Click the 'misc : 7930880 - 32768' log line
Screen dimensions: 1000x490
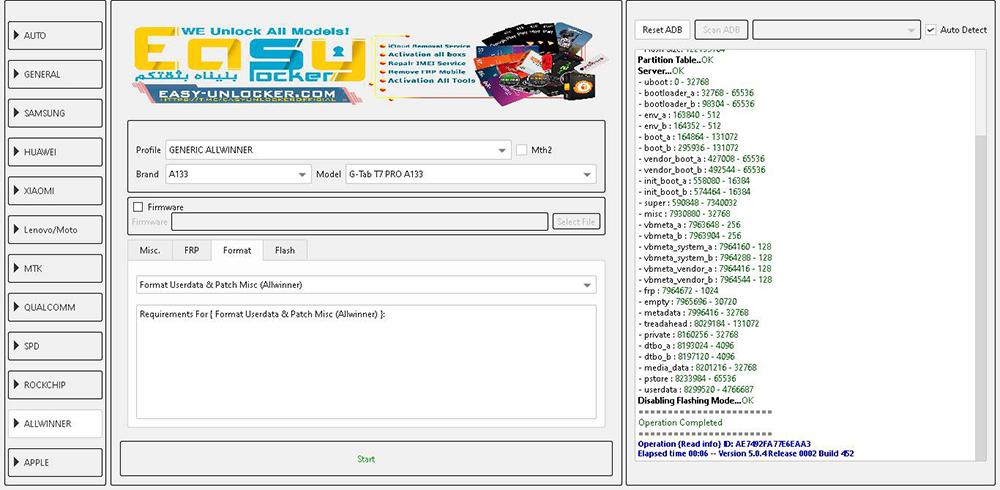pyautogui.click(x=684, y=214)
